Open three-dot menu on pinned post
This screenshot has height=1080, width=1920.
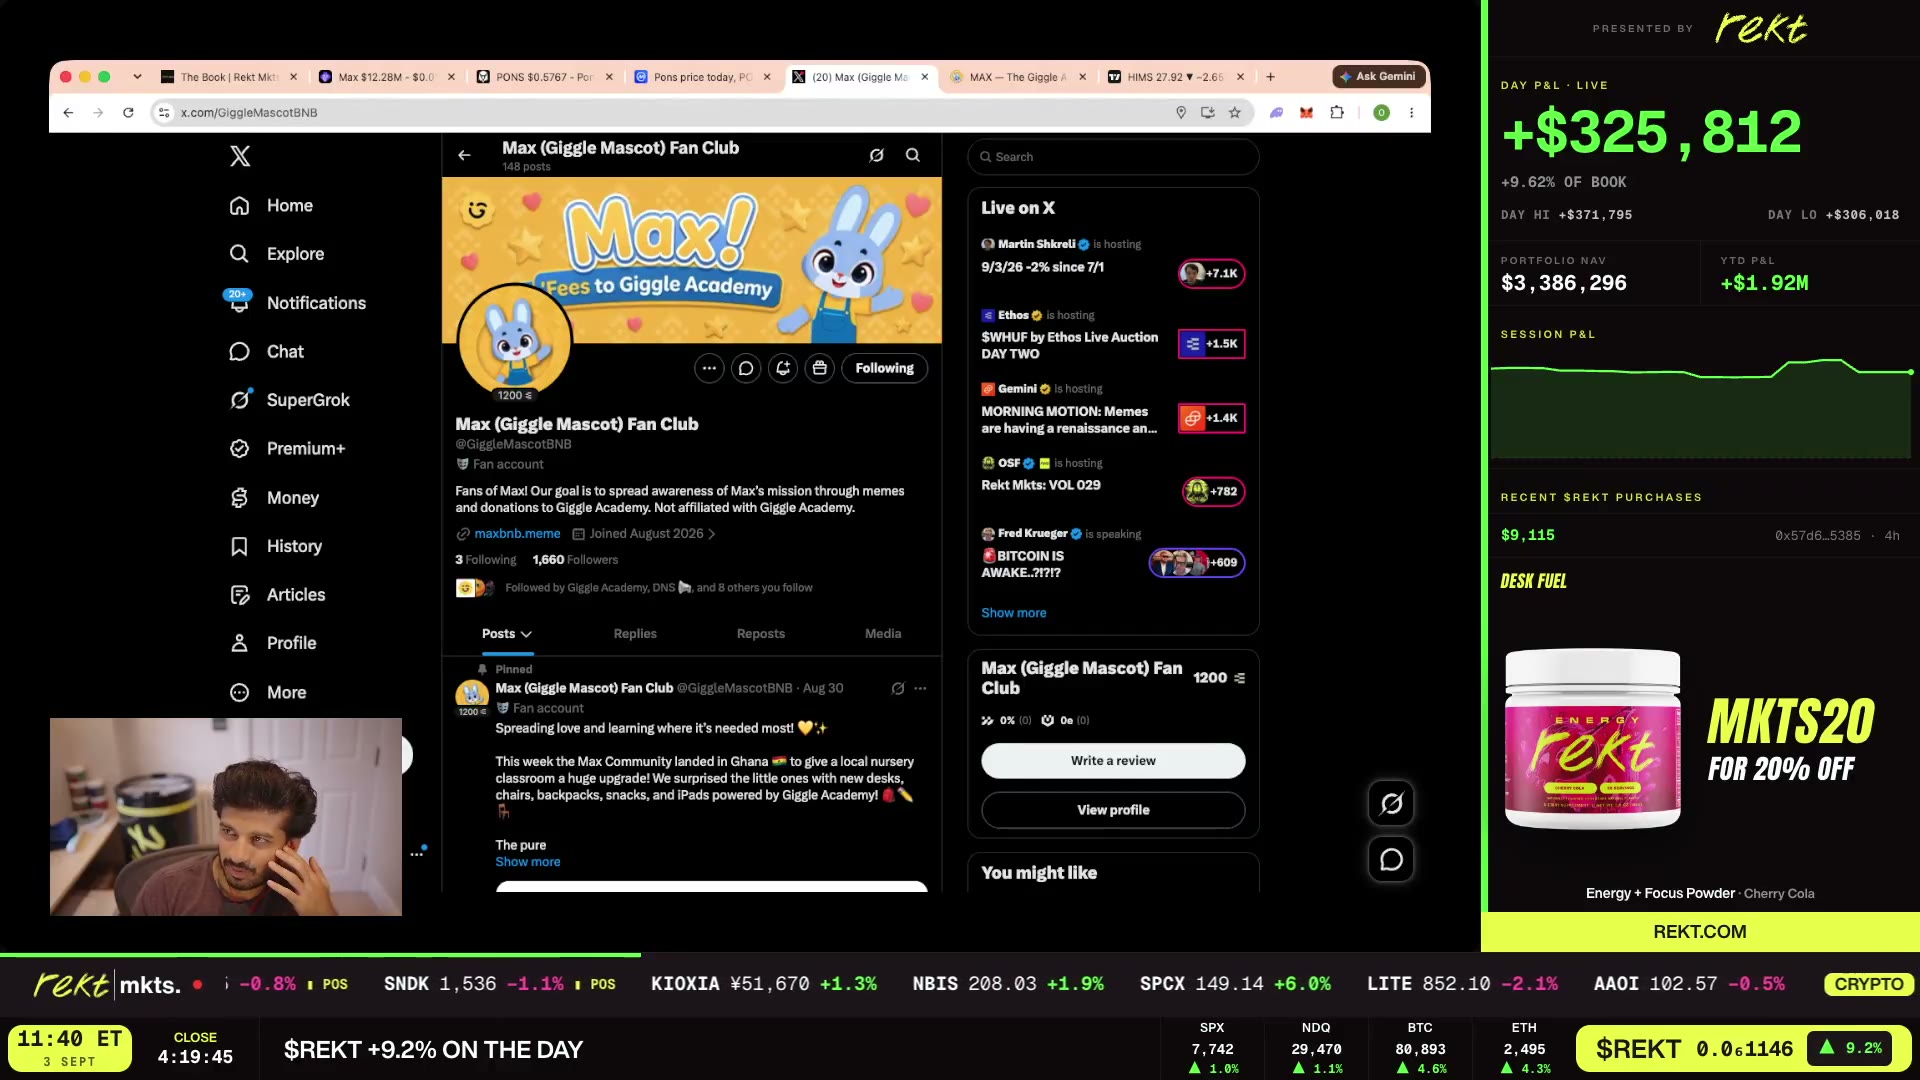coord(920,688)
